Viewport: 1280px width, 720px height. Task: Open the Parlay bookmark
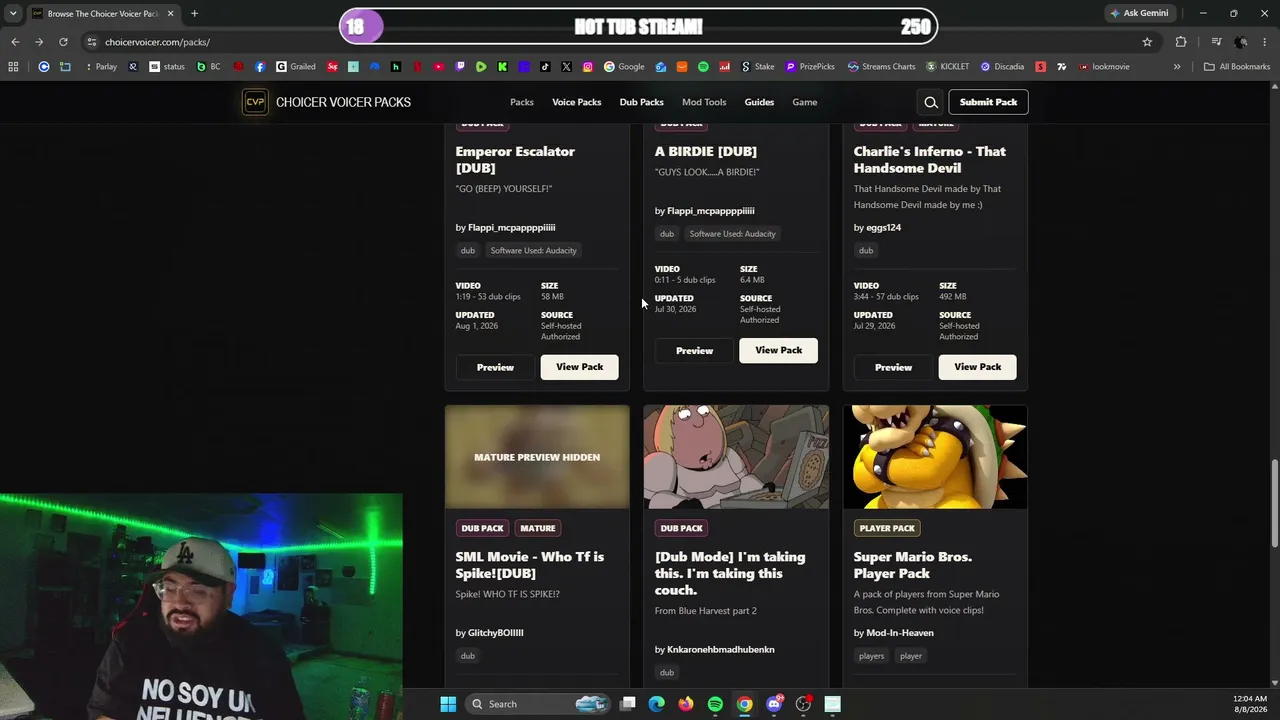pyautogui.click(x=101, y=67)
